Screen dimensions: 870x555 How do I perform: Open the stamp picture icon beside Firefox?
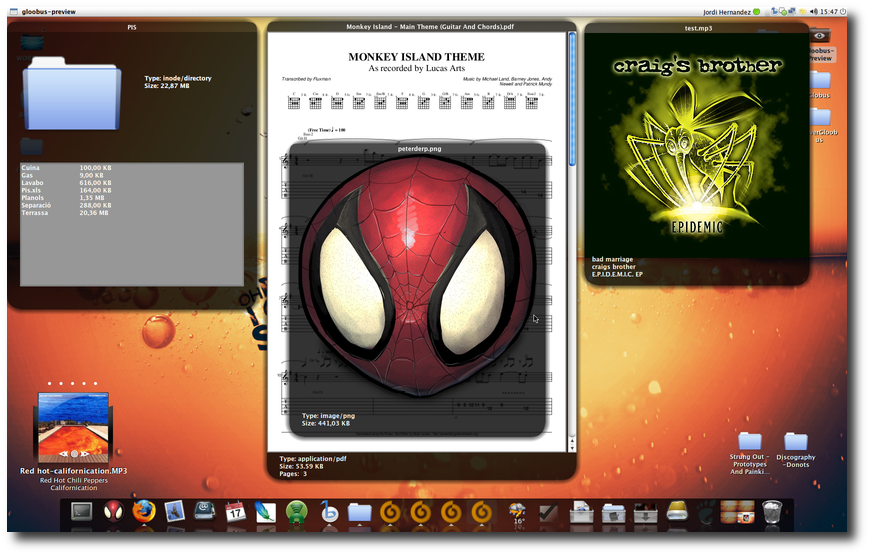(174, 511)
